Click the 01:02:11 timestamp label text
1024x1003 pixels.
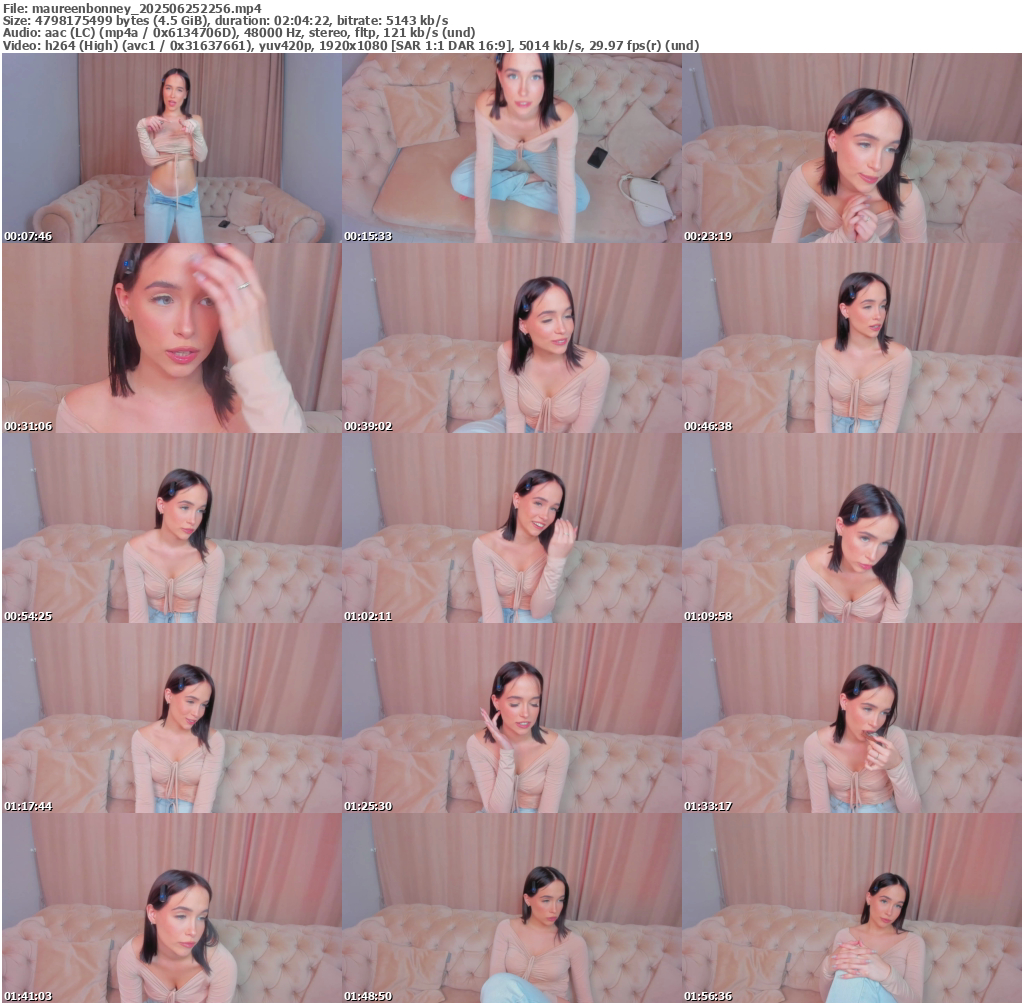point(365,616)
